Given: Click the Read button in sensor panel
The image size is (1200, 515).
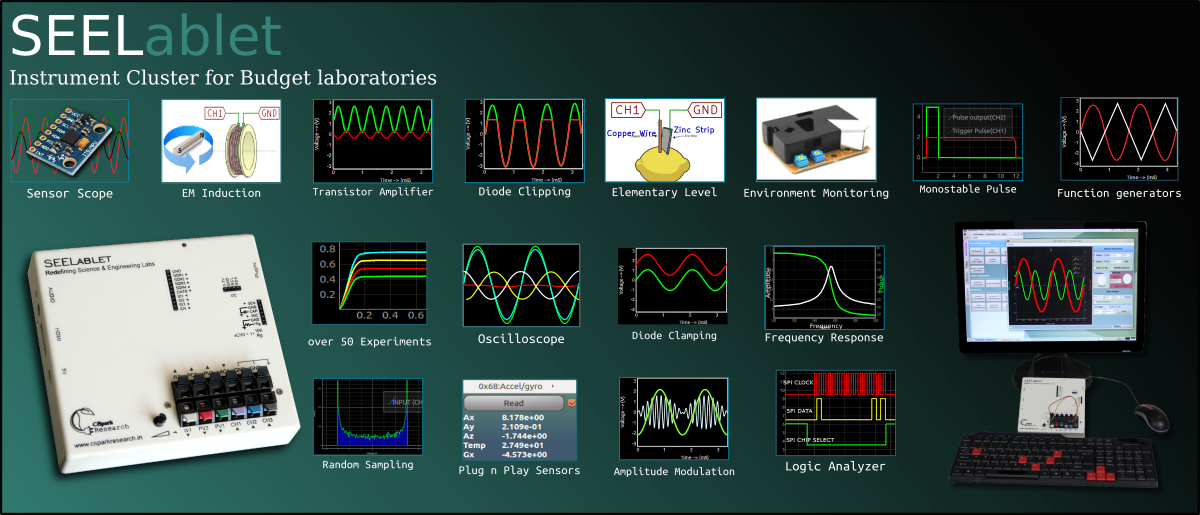Looking at the screenshot, I should (514, 403).
